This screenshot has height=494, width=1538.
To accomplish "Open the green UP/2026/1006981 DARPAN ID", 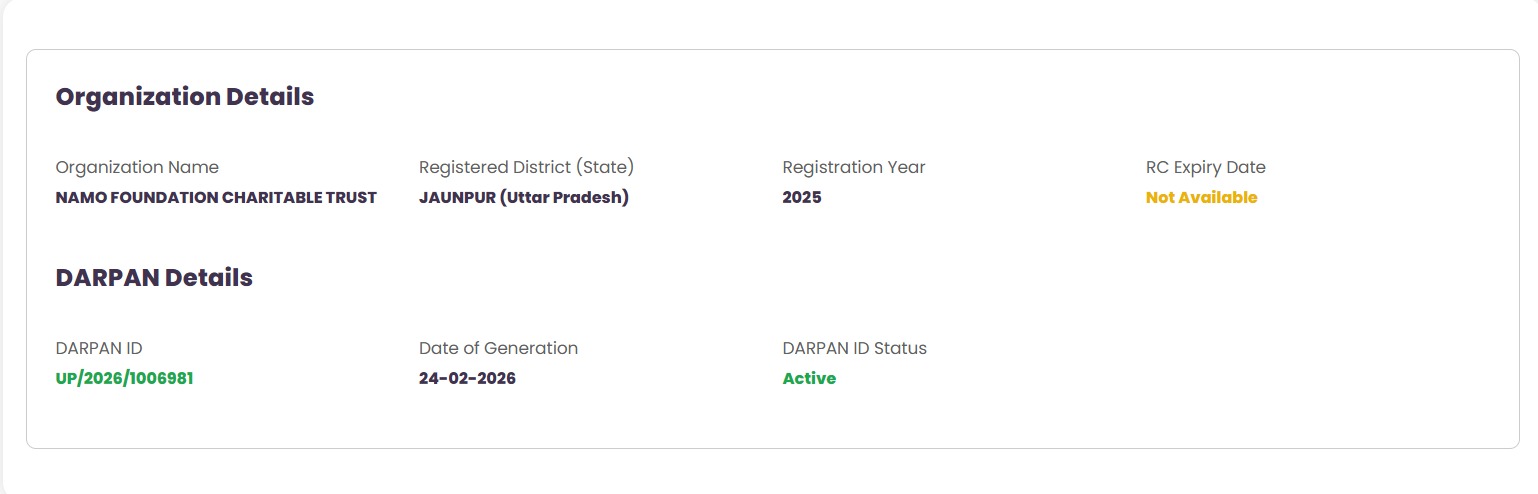I will point(124,379).
